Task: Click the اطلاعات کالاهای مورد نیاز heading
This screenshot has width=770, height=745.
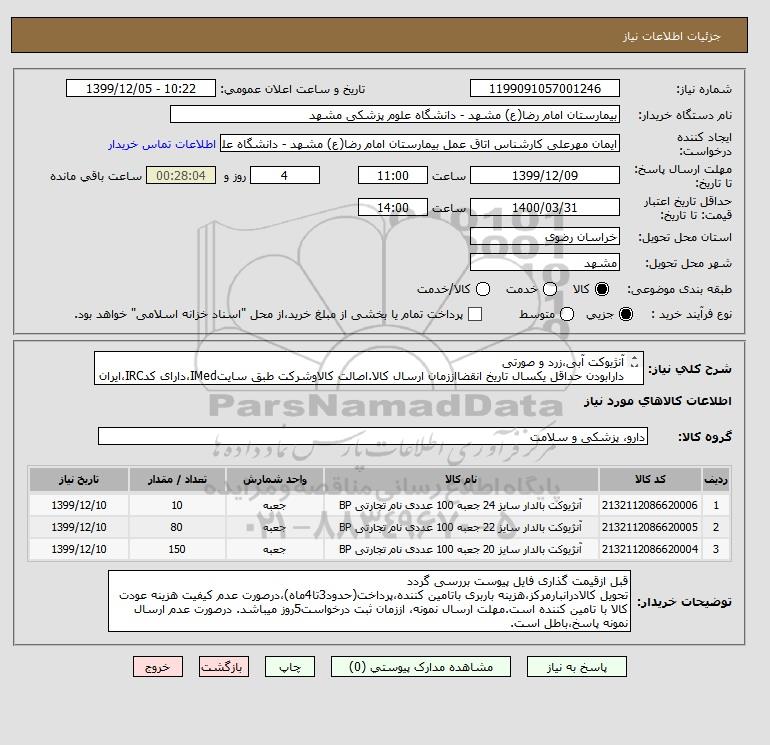Action: (658, 401)
